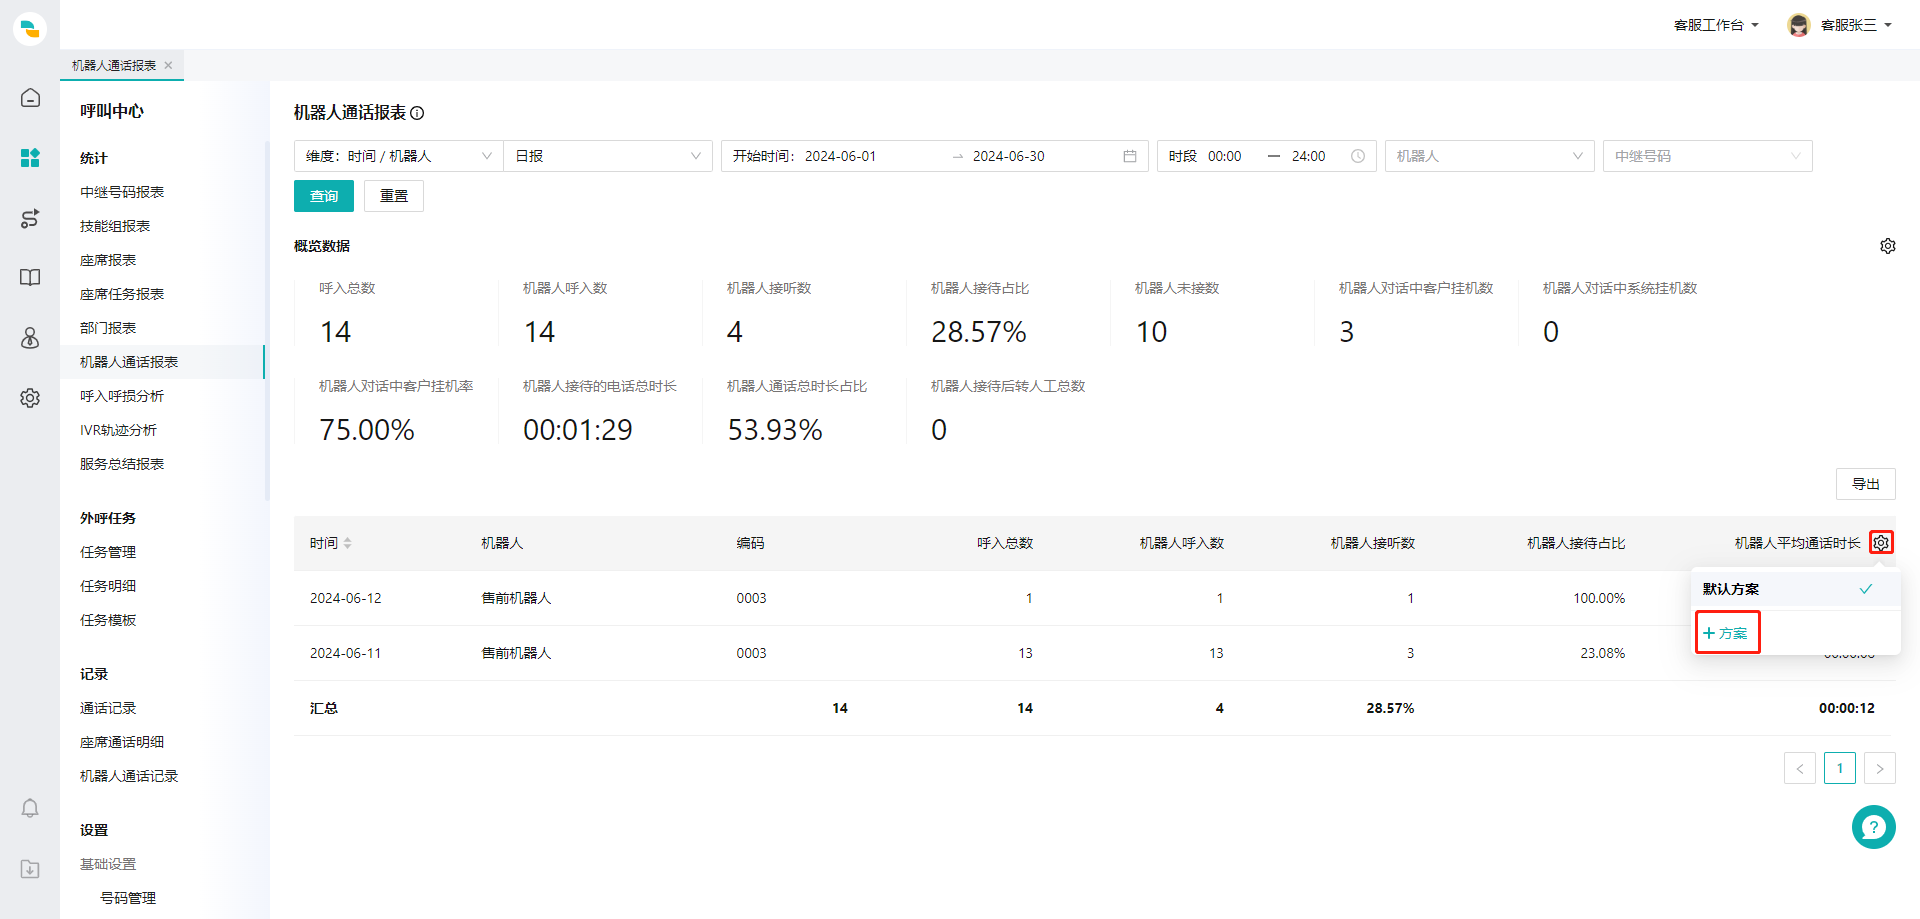Select the call center dashboard icon
The image size is (1920, 919).
30,157
